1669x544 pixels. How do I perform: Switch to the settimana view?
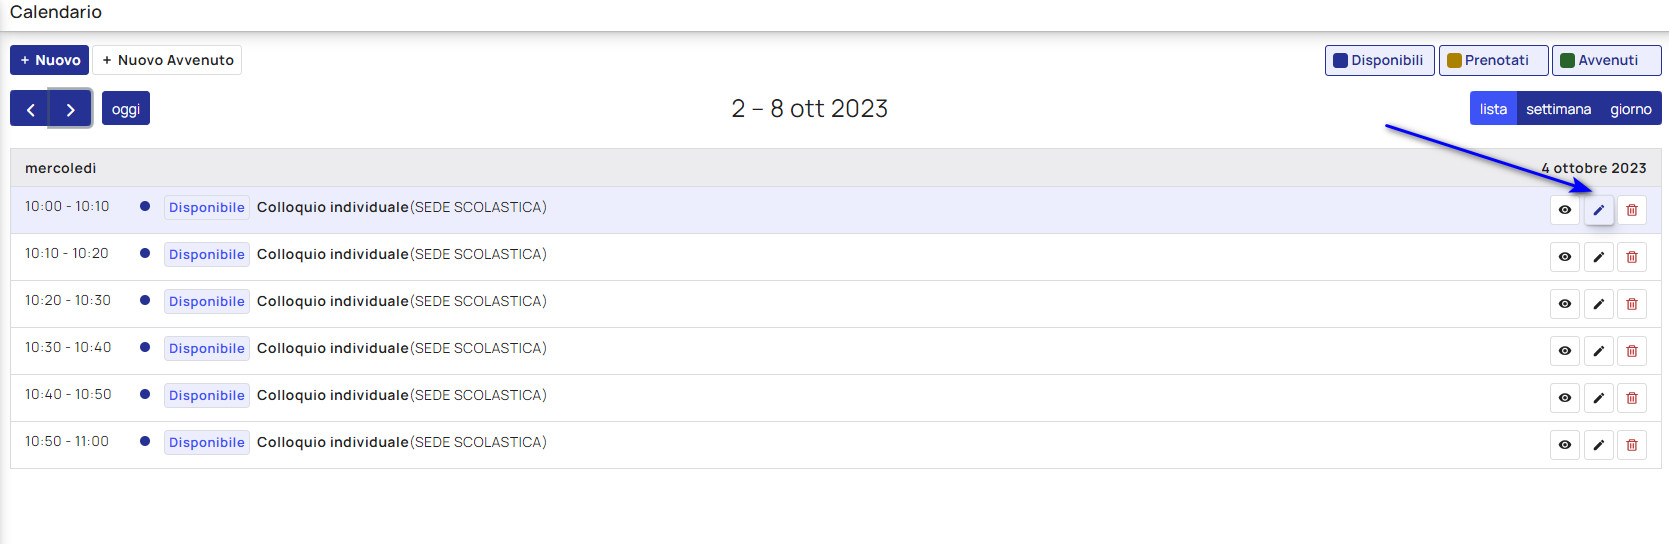point(1558,109)
